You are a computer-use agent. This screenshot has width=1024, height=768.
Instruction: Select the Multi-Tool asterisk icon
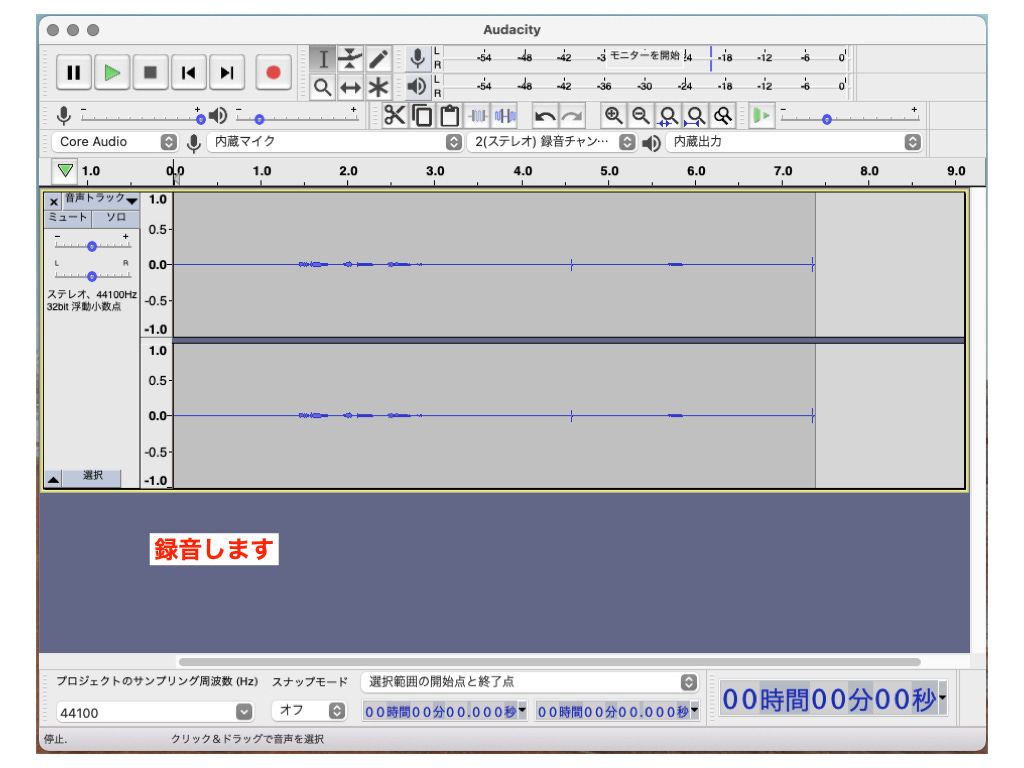click(378, 87)
